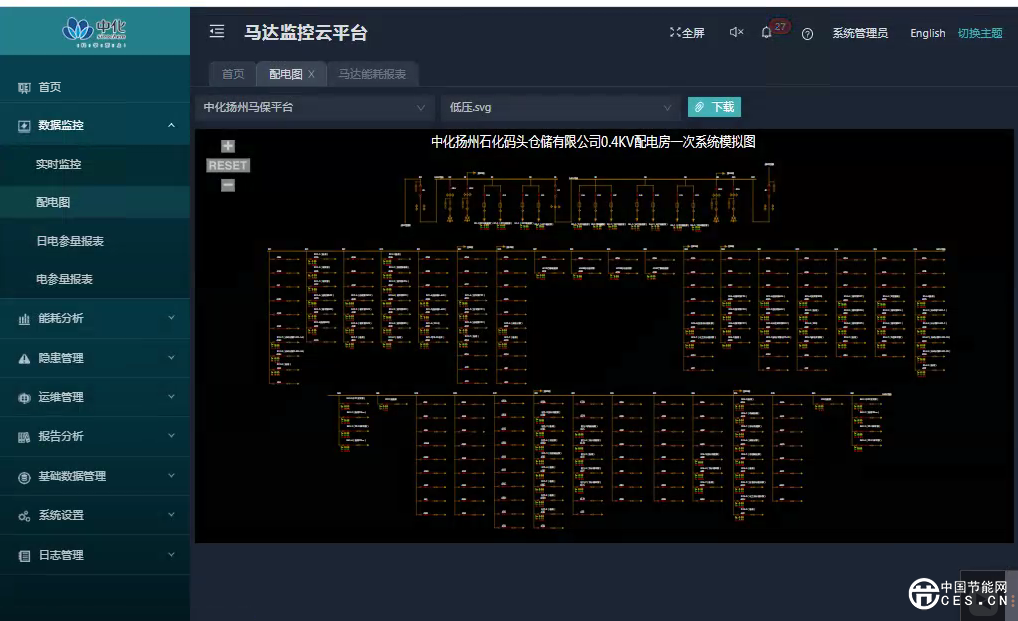Zoom in the diagram with plus button
Screen dimensions: 1018x621
[228, 146]
